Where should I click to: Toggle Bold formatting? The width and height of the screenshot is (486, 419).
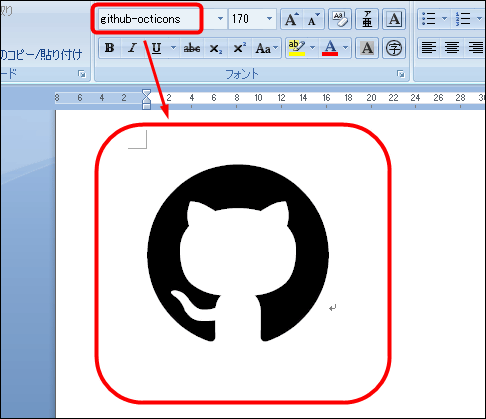[x=110, y=48]
